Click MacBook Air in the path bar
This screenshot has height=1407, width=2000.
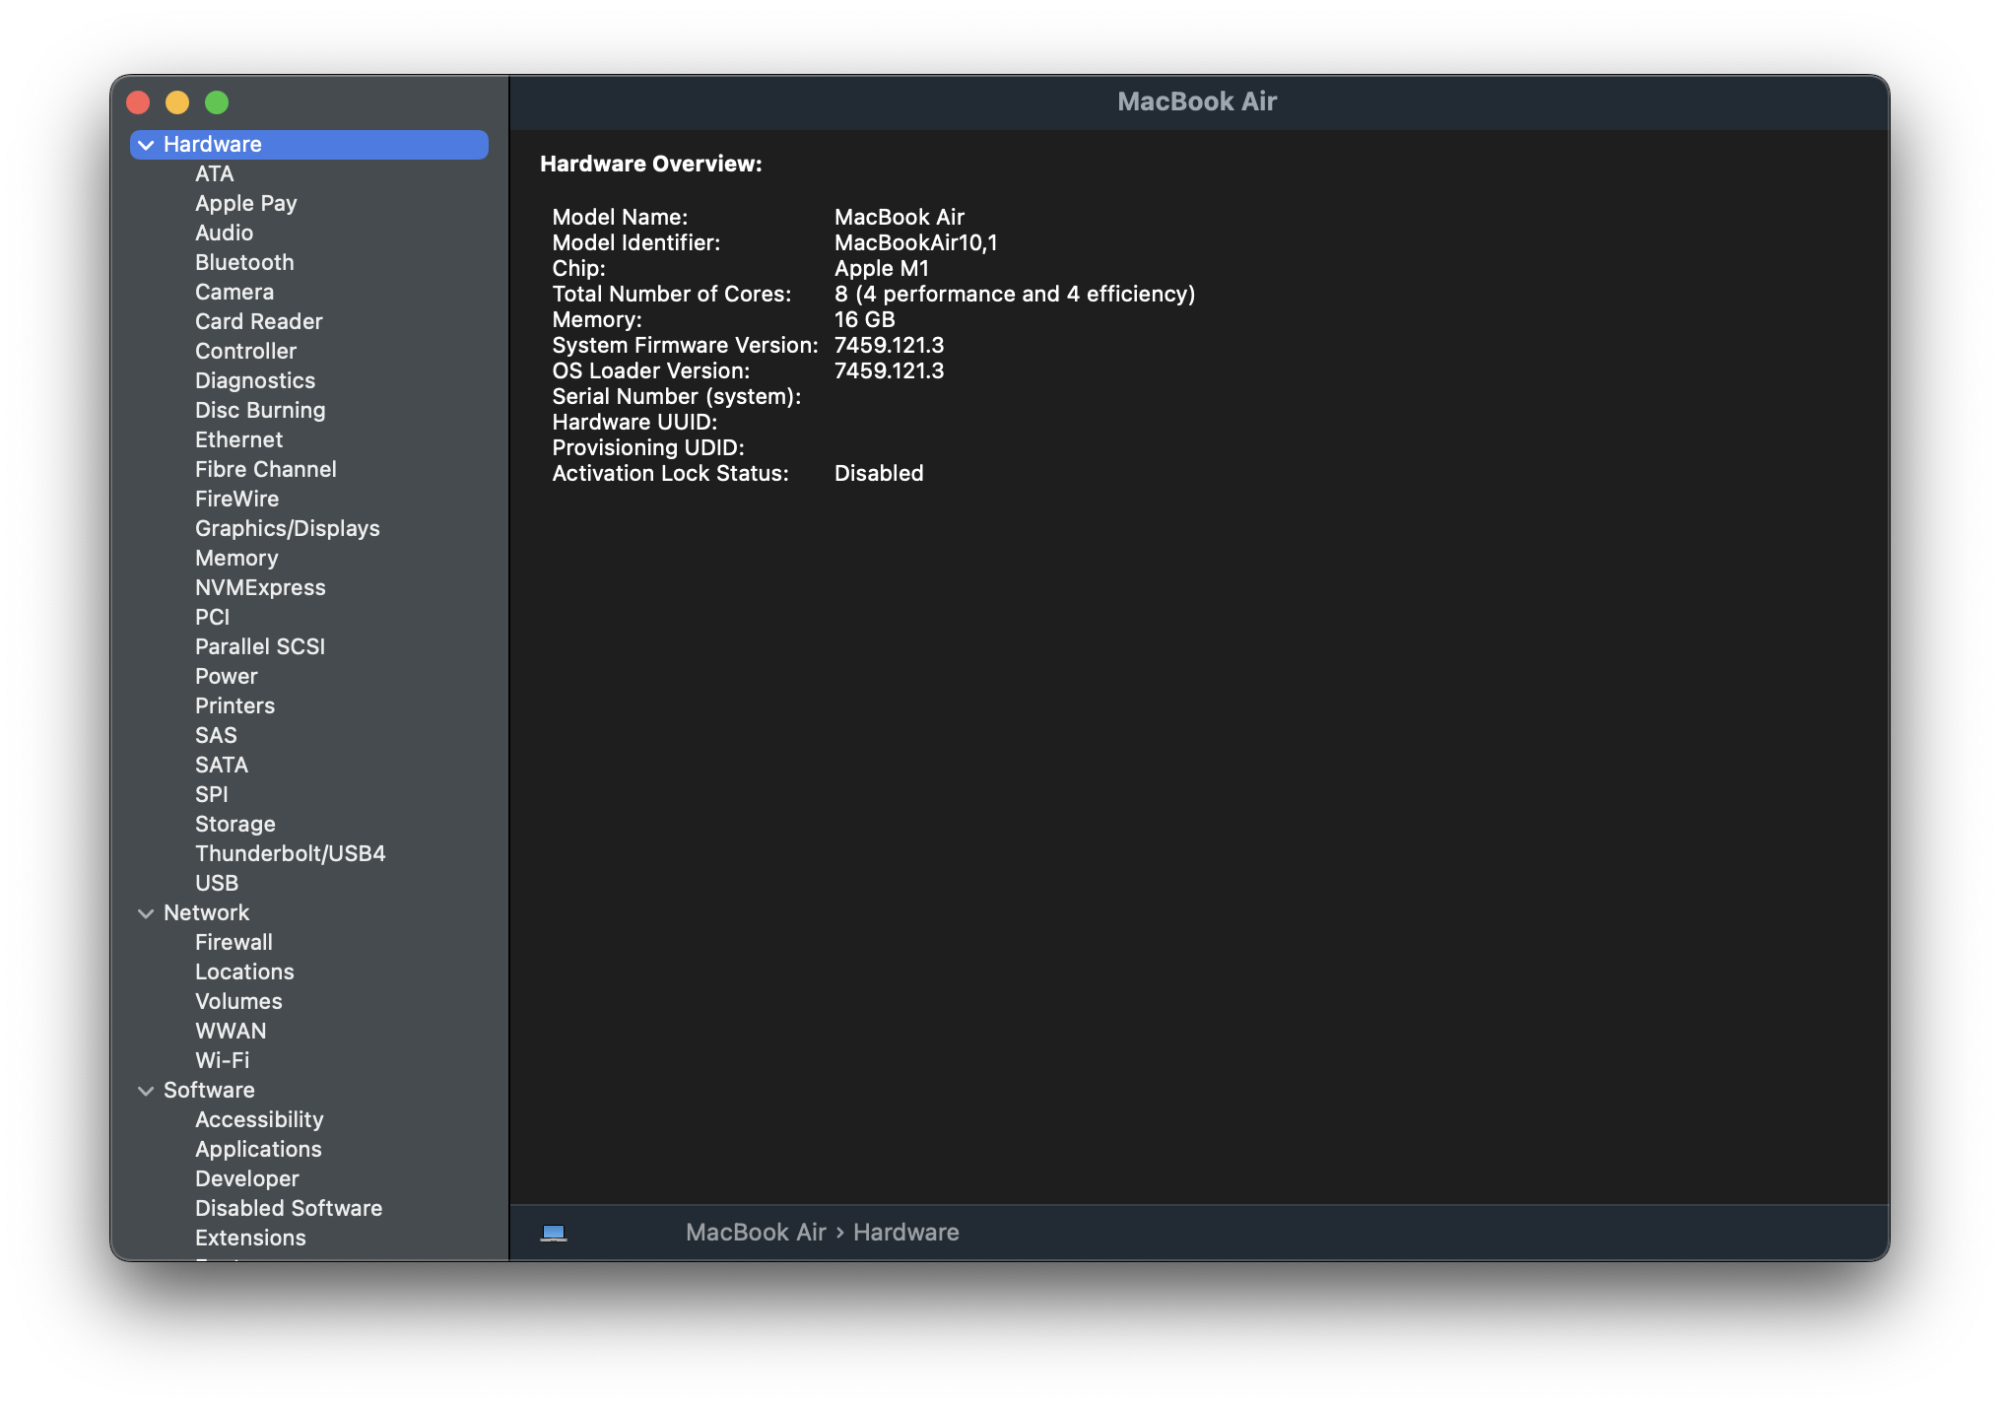click(755, 1232)
